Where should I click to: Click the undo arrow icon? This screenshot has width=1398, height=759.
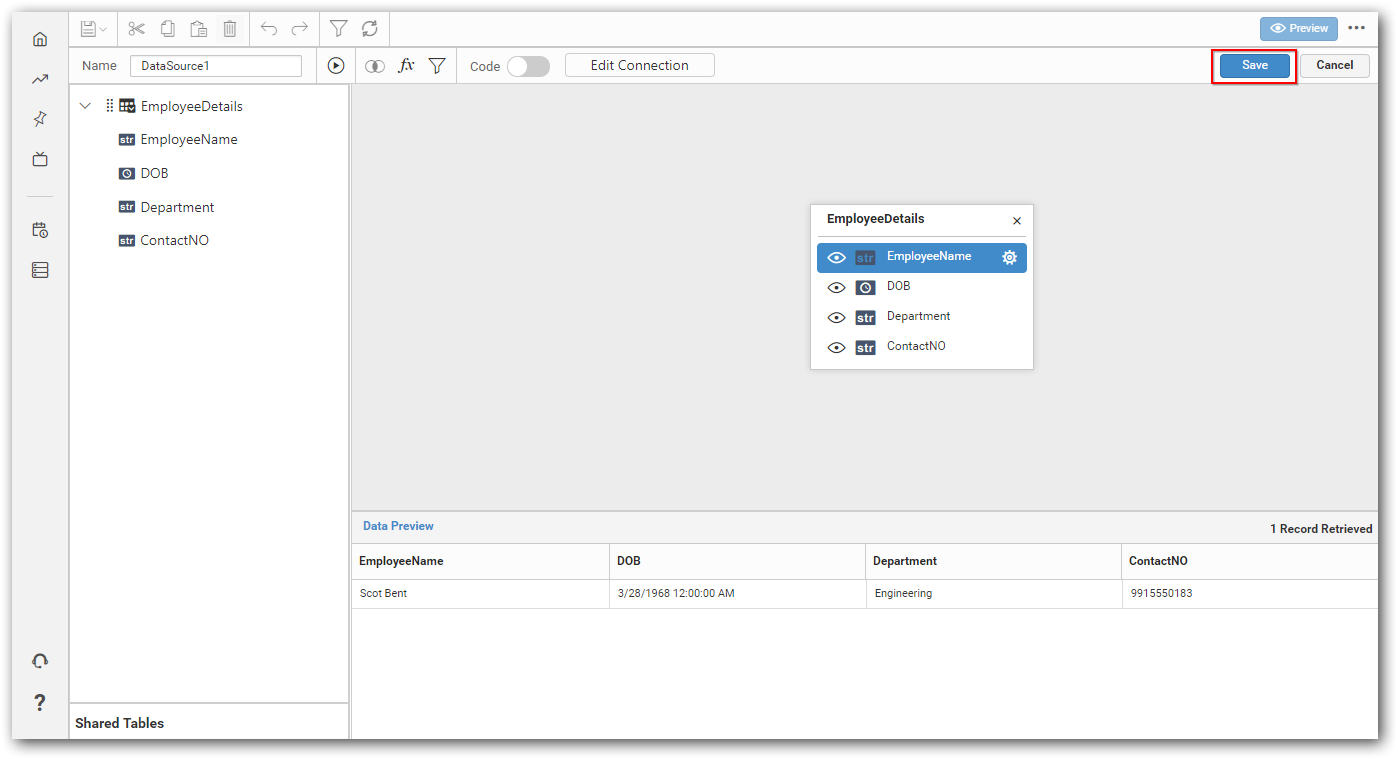pyautogui.click(x=268, y=29)
